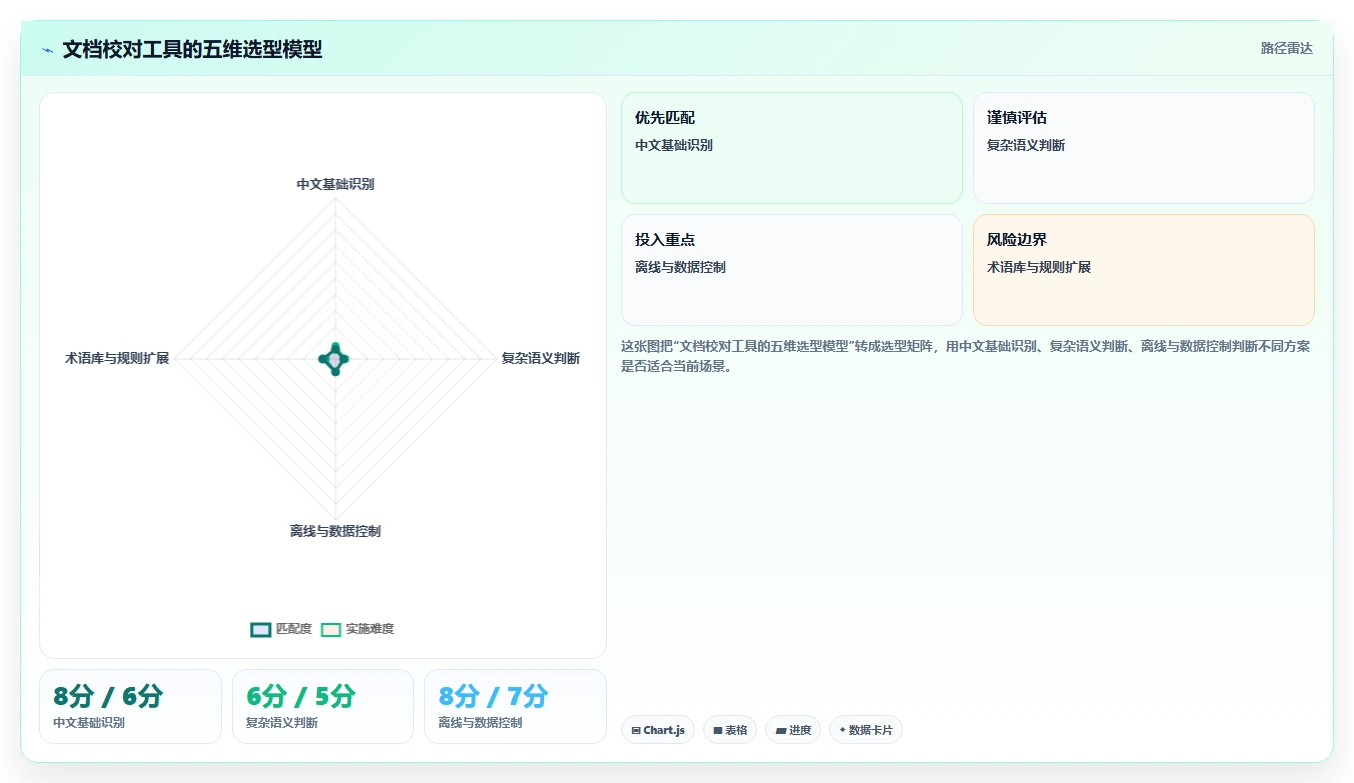This screenshot has height=783, width=1354.
Task: Open the 谨慎评估 card
Action: point(1143,148)
